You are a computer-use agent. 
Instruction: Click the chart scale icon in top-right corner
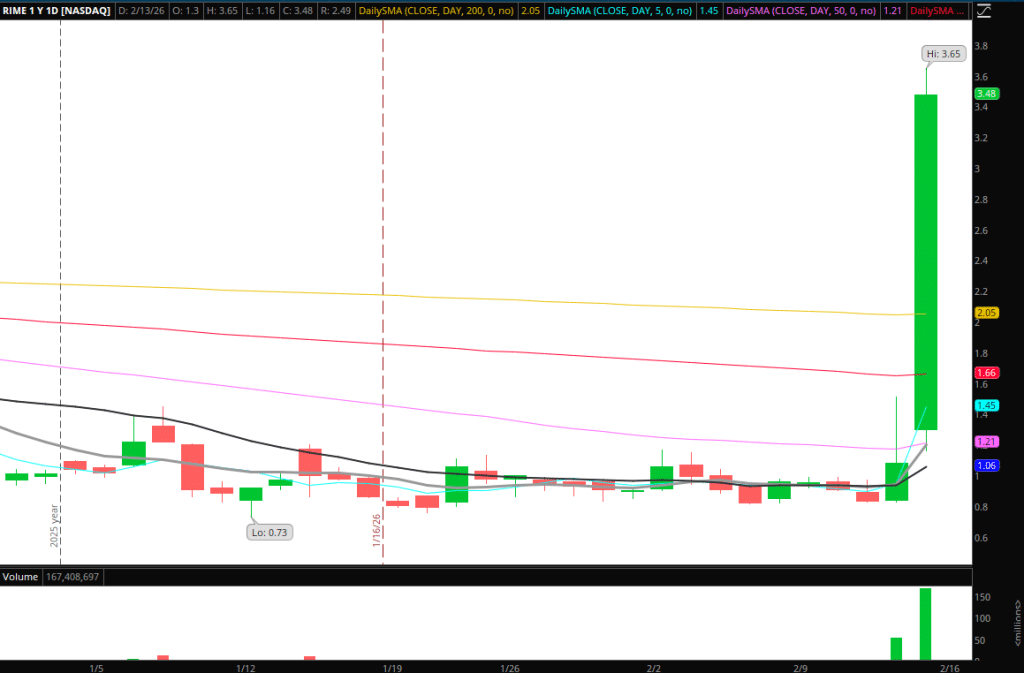coord(987,11)
